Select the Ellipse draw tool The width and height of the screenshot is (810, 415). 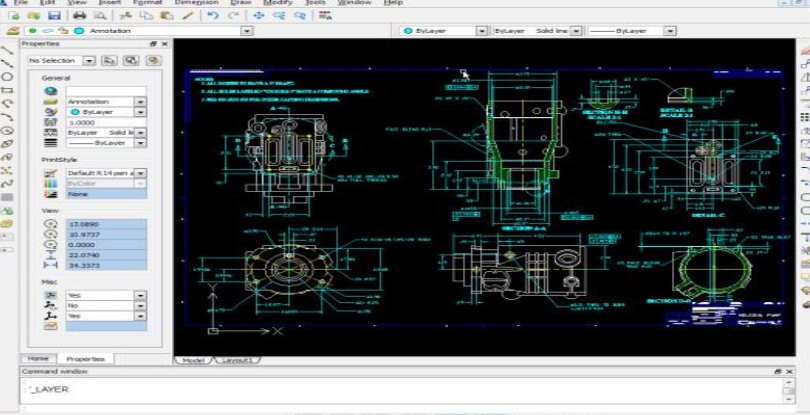7,144
